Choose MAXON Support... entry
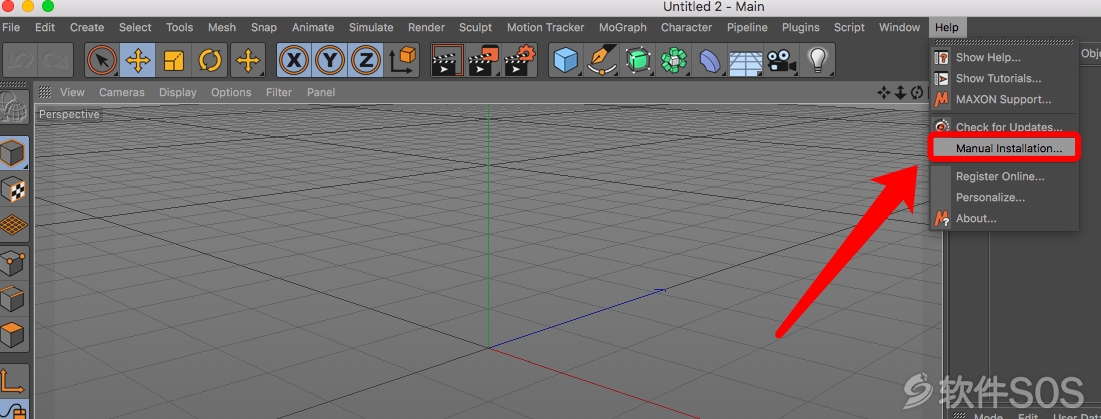 pos(1004,100)
